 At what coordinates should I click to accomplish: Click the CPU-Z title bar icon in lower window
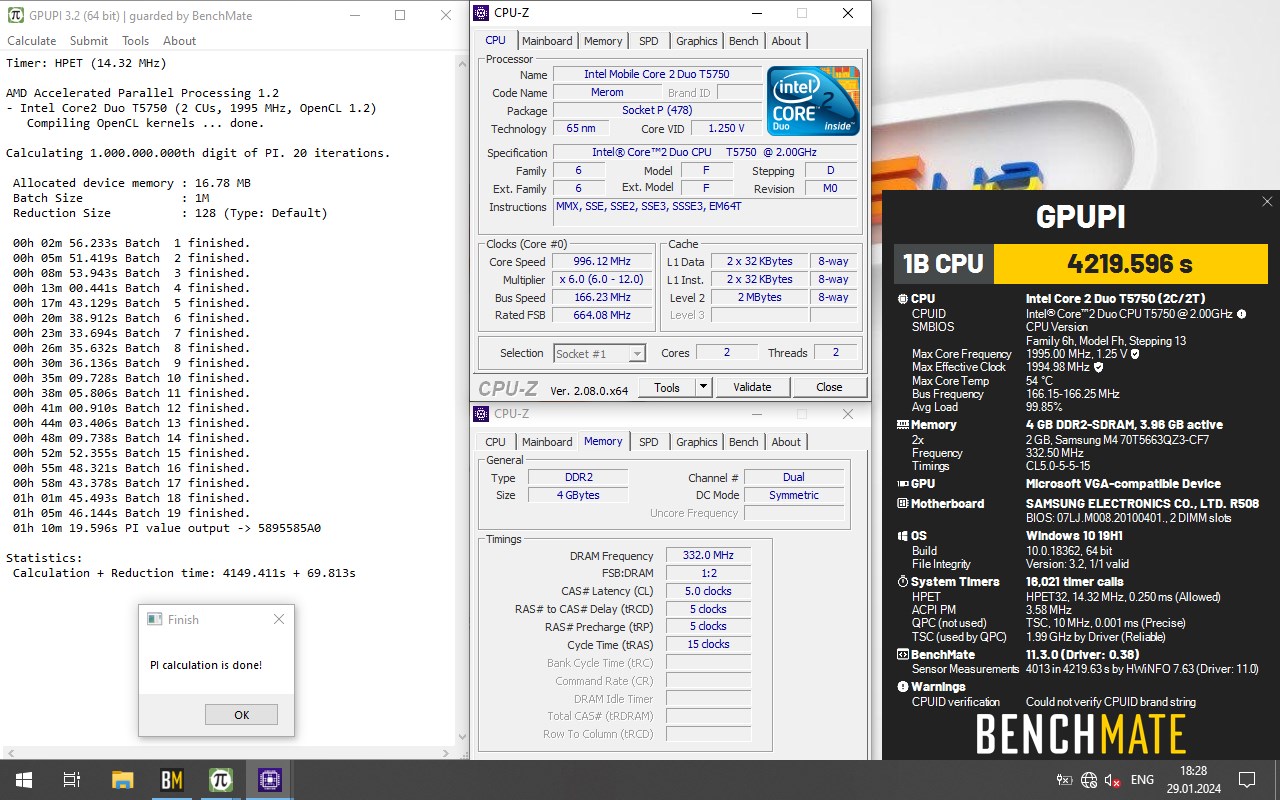tap(482, 414)
